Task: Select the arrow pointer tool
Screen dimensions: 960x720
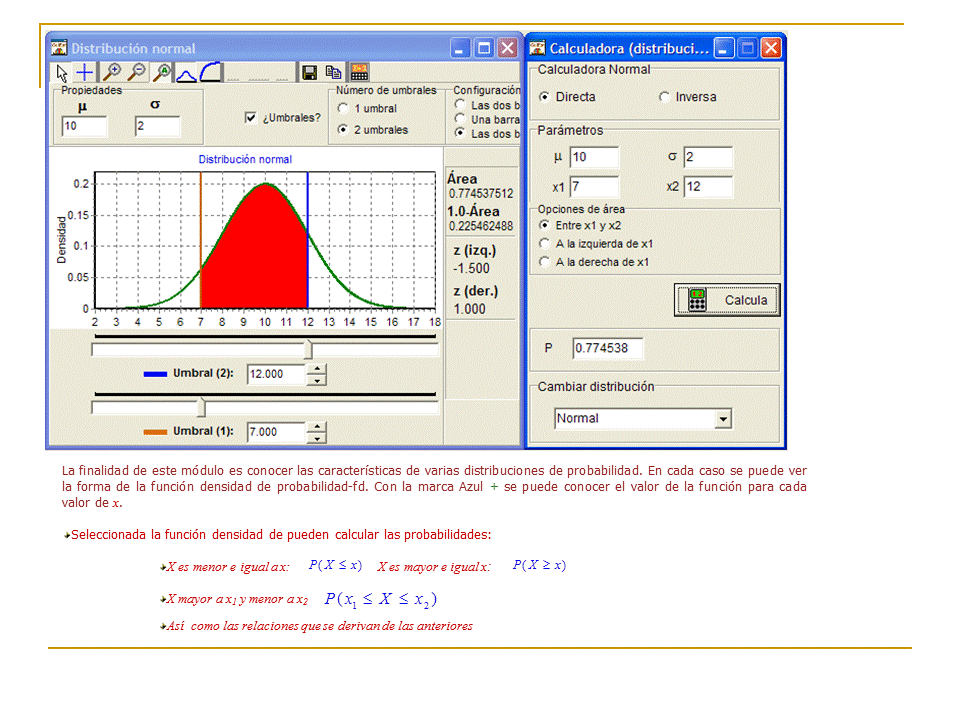Action: point(62,72)
